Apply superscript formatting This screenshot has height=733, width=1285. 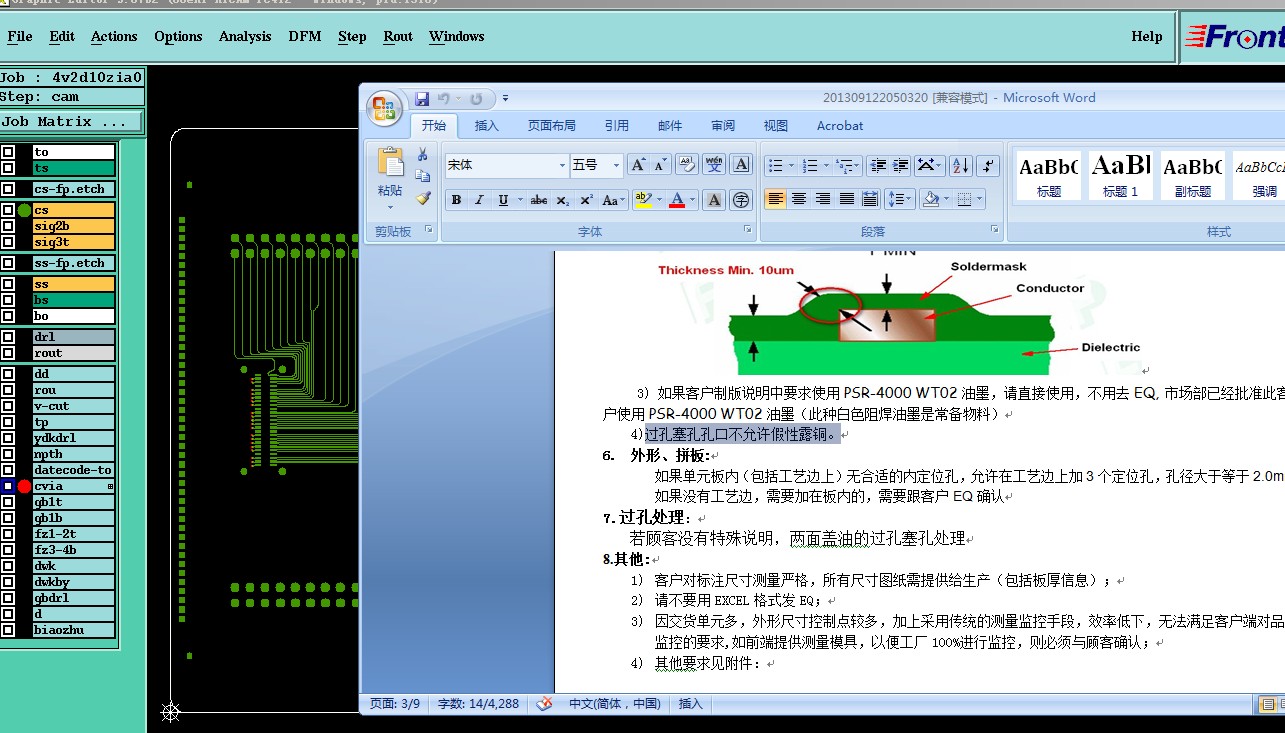[x=586, y=200]
